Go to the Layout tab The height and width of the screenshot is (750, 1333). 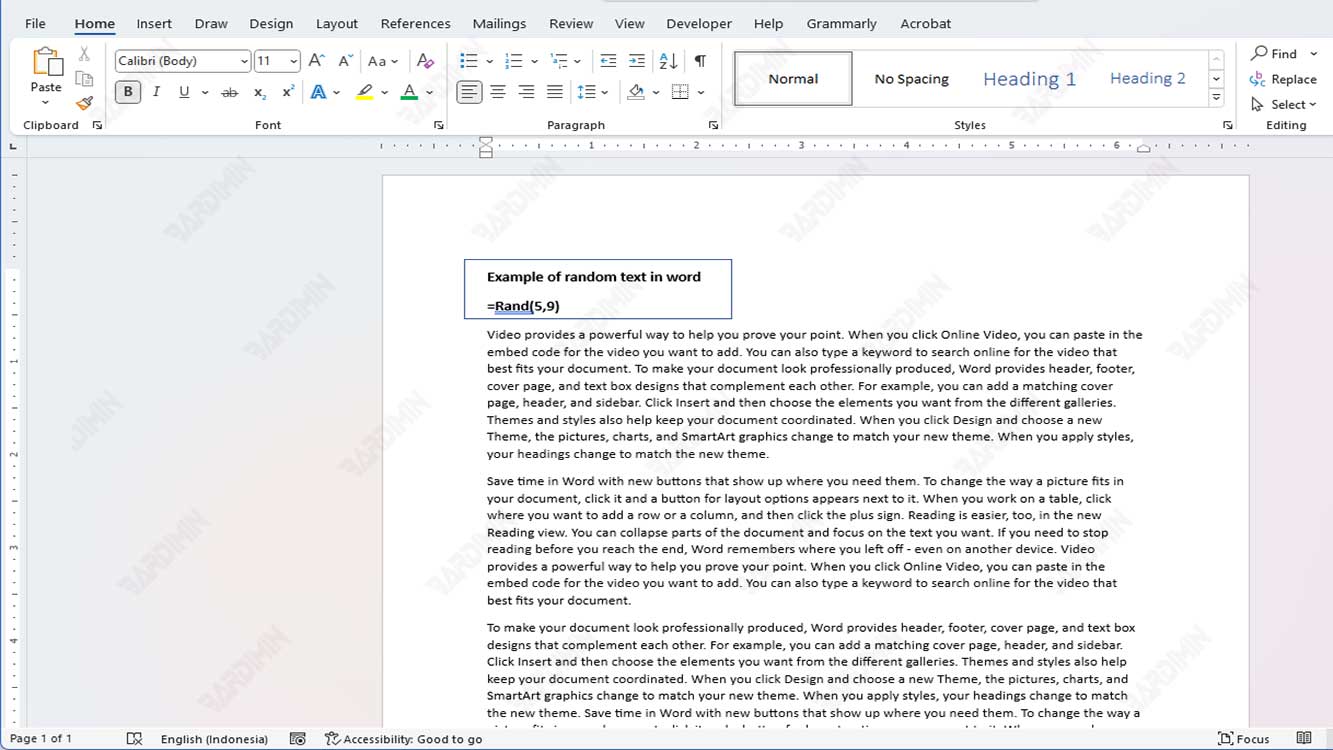[337, 23]
